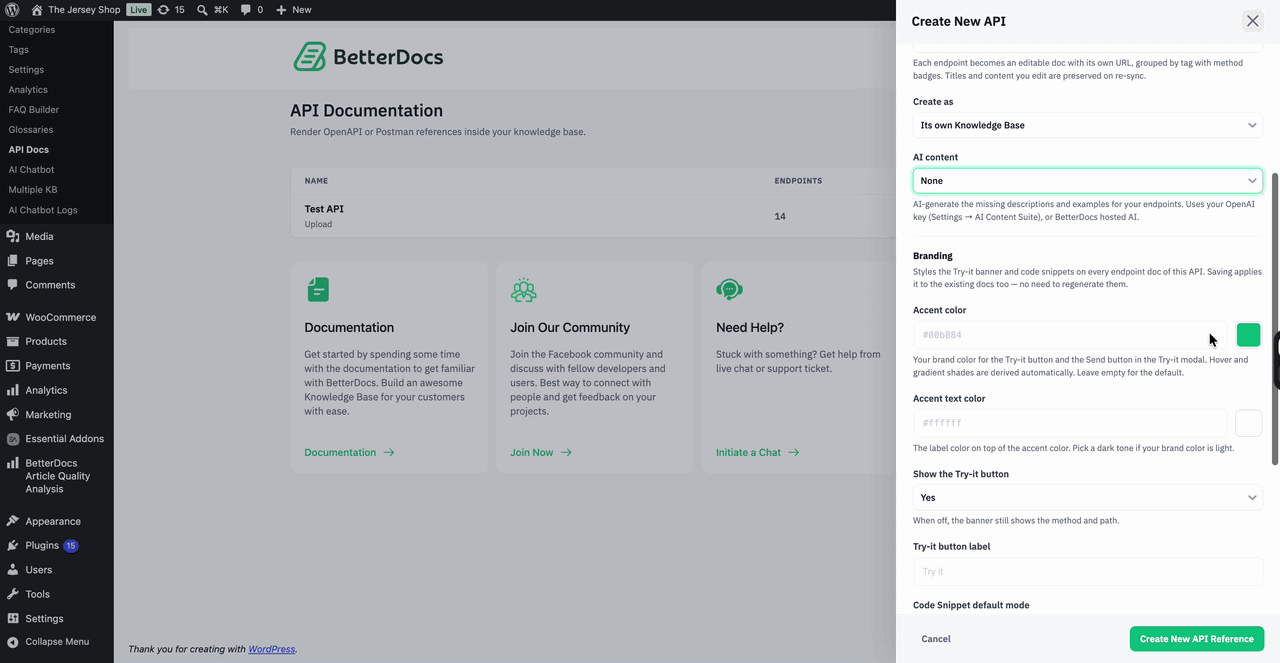The width and height of the screenshot is (1280, 663).
Task: Open the Multiple KB submenu item
Action: pyautogui.click(x=33, y=190)
